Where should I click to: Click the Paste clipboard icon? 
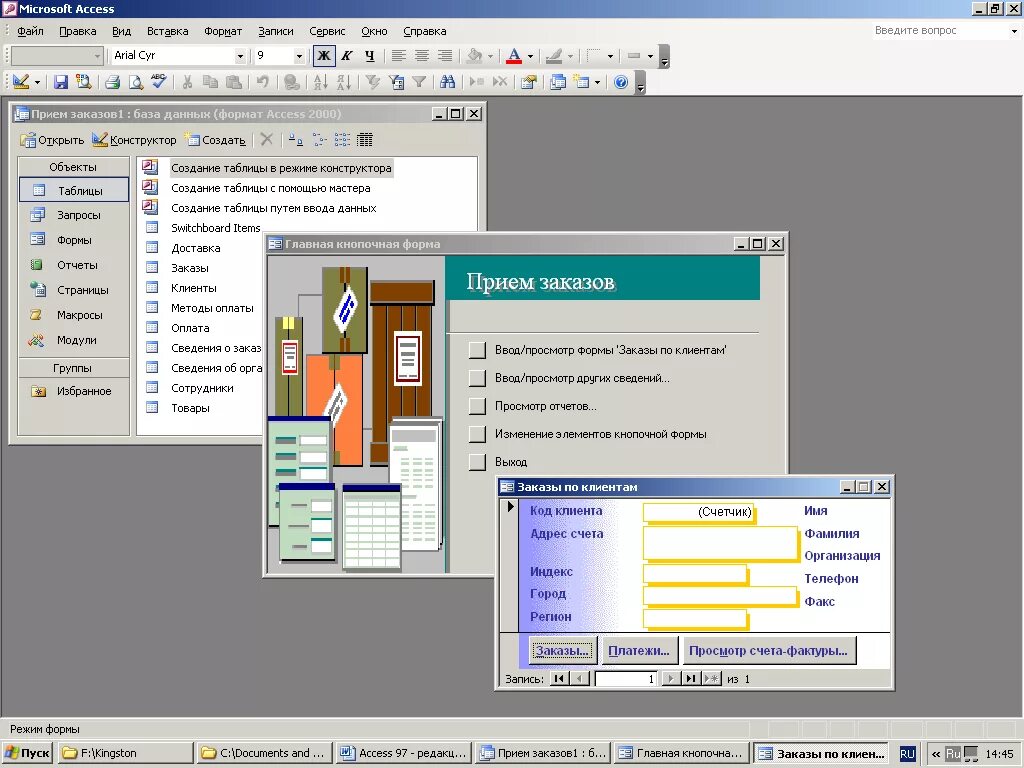point(233,82)
